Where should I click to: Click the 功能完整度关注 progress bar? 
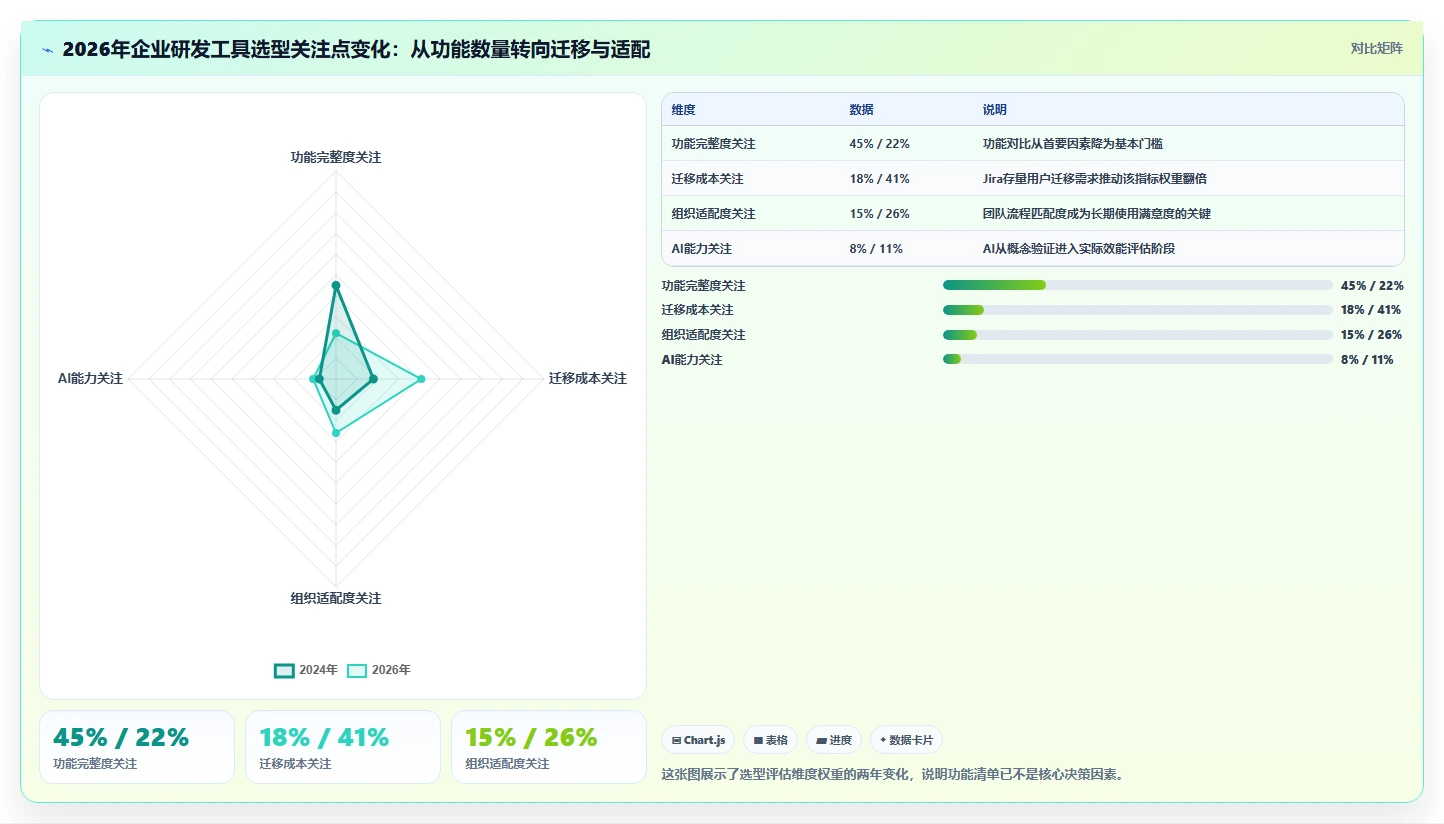click(1138, 285)
